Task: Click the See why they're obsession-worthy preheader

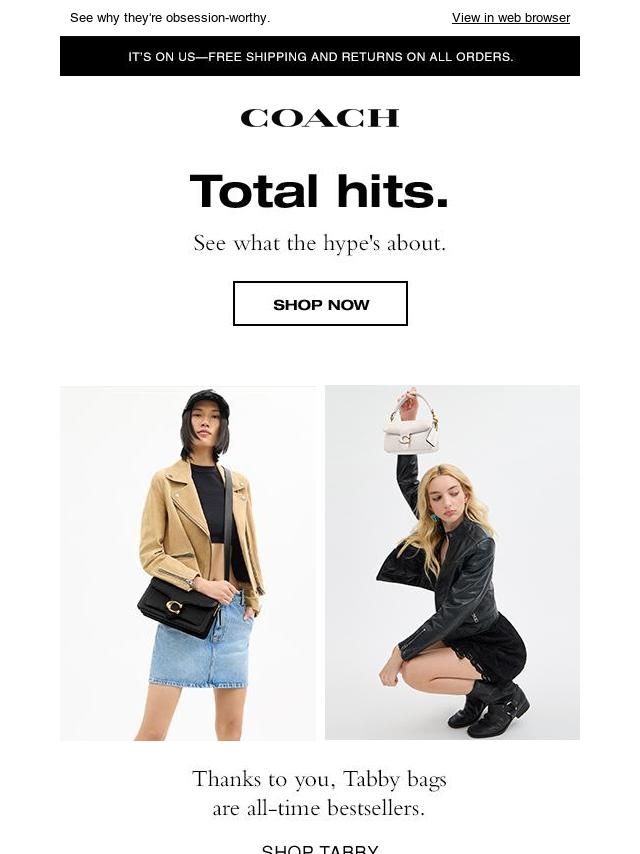Action: (x=170, y=18)
